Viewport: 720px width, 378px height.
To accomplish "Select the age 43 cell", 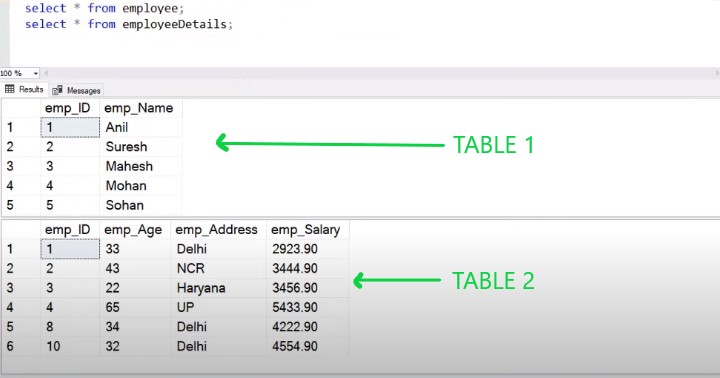I will point(135,268).
